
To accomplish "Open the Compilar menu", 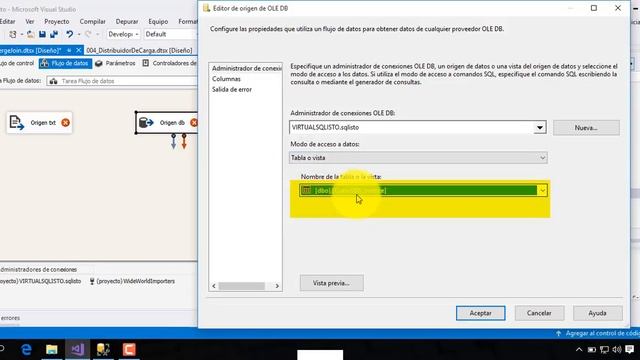I will coord(92,21).
